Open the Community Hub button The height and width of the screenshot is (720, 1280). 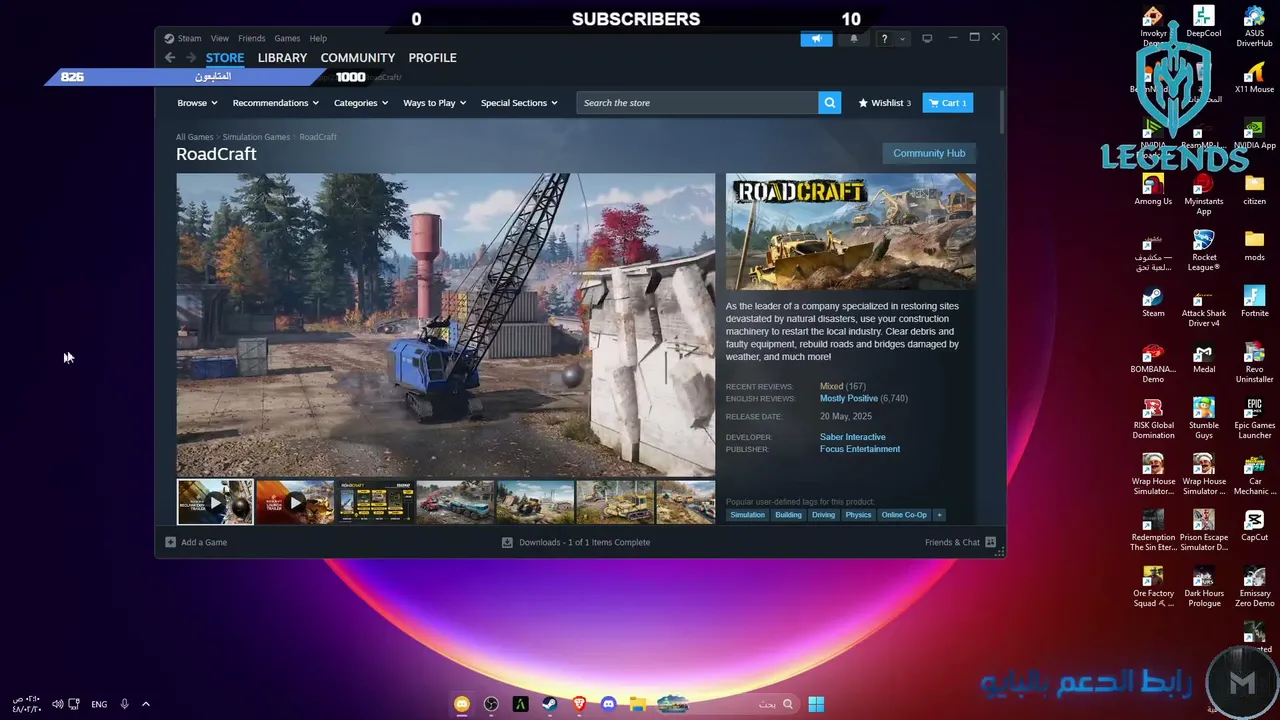click(x=929, y=153)
